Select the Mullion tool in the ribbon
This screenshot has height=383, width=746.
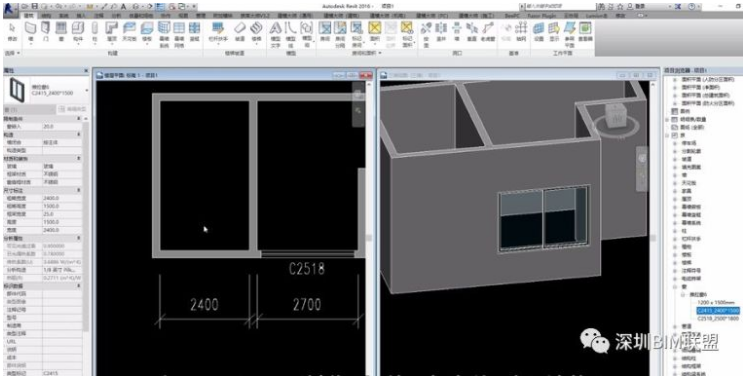[194, 30]
